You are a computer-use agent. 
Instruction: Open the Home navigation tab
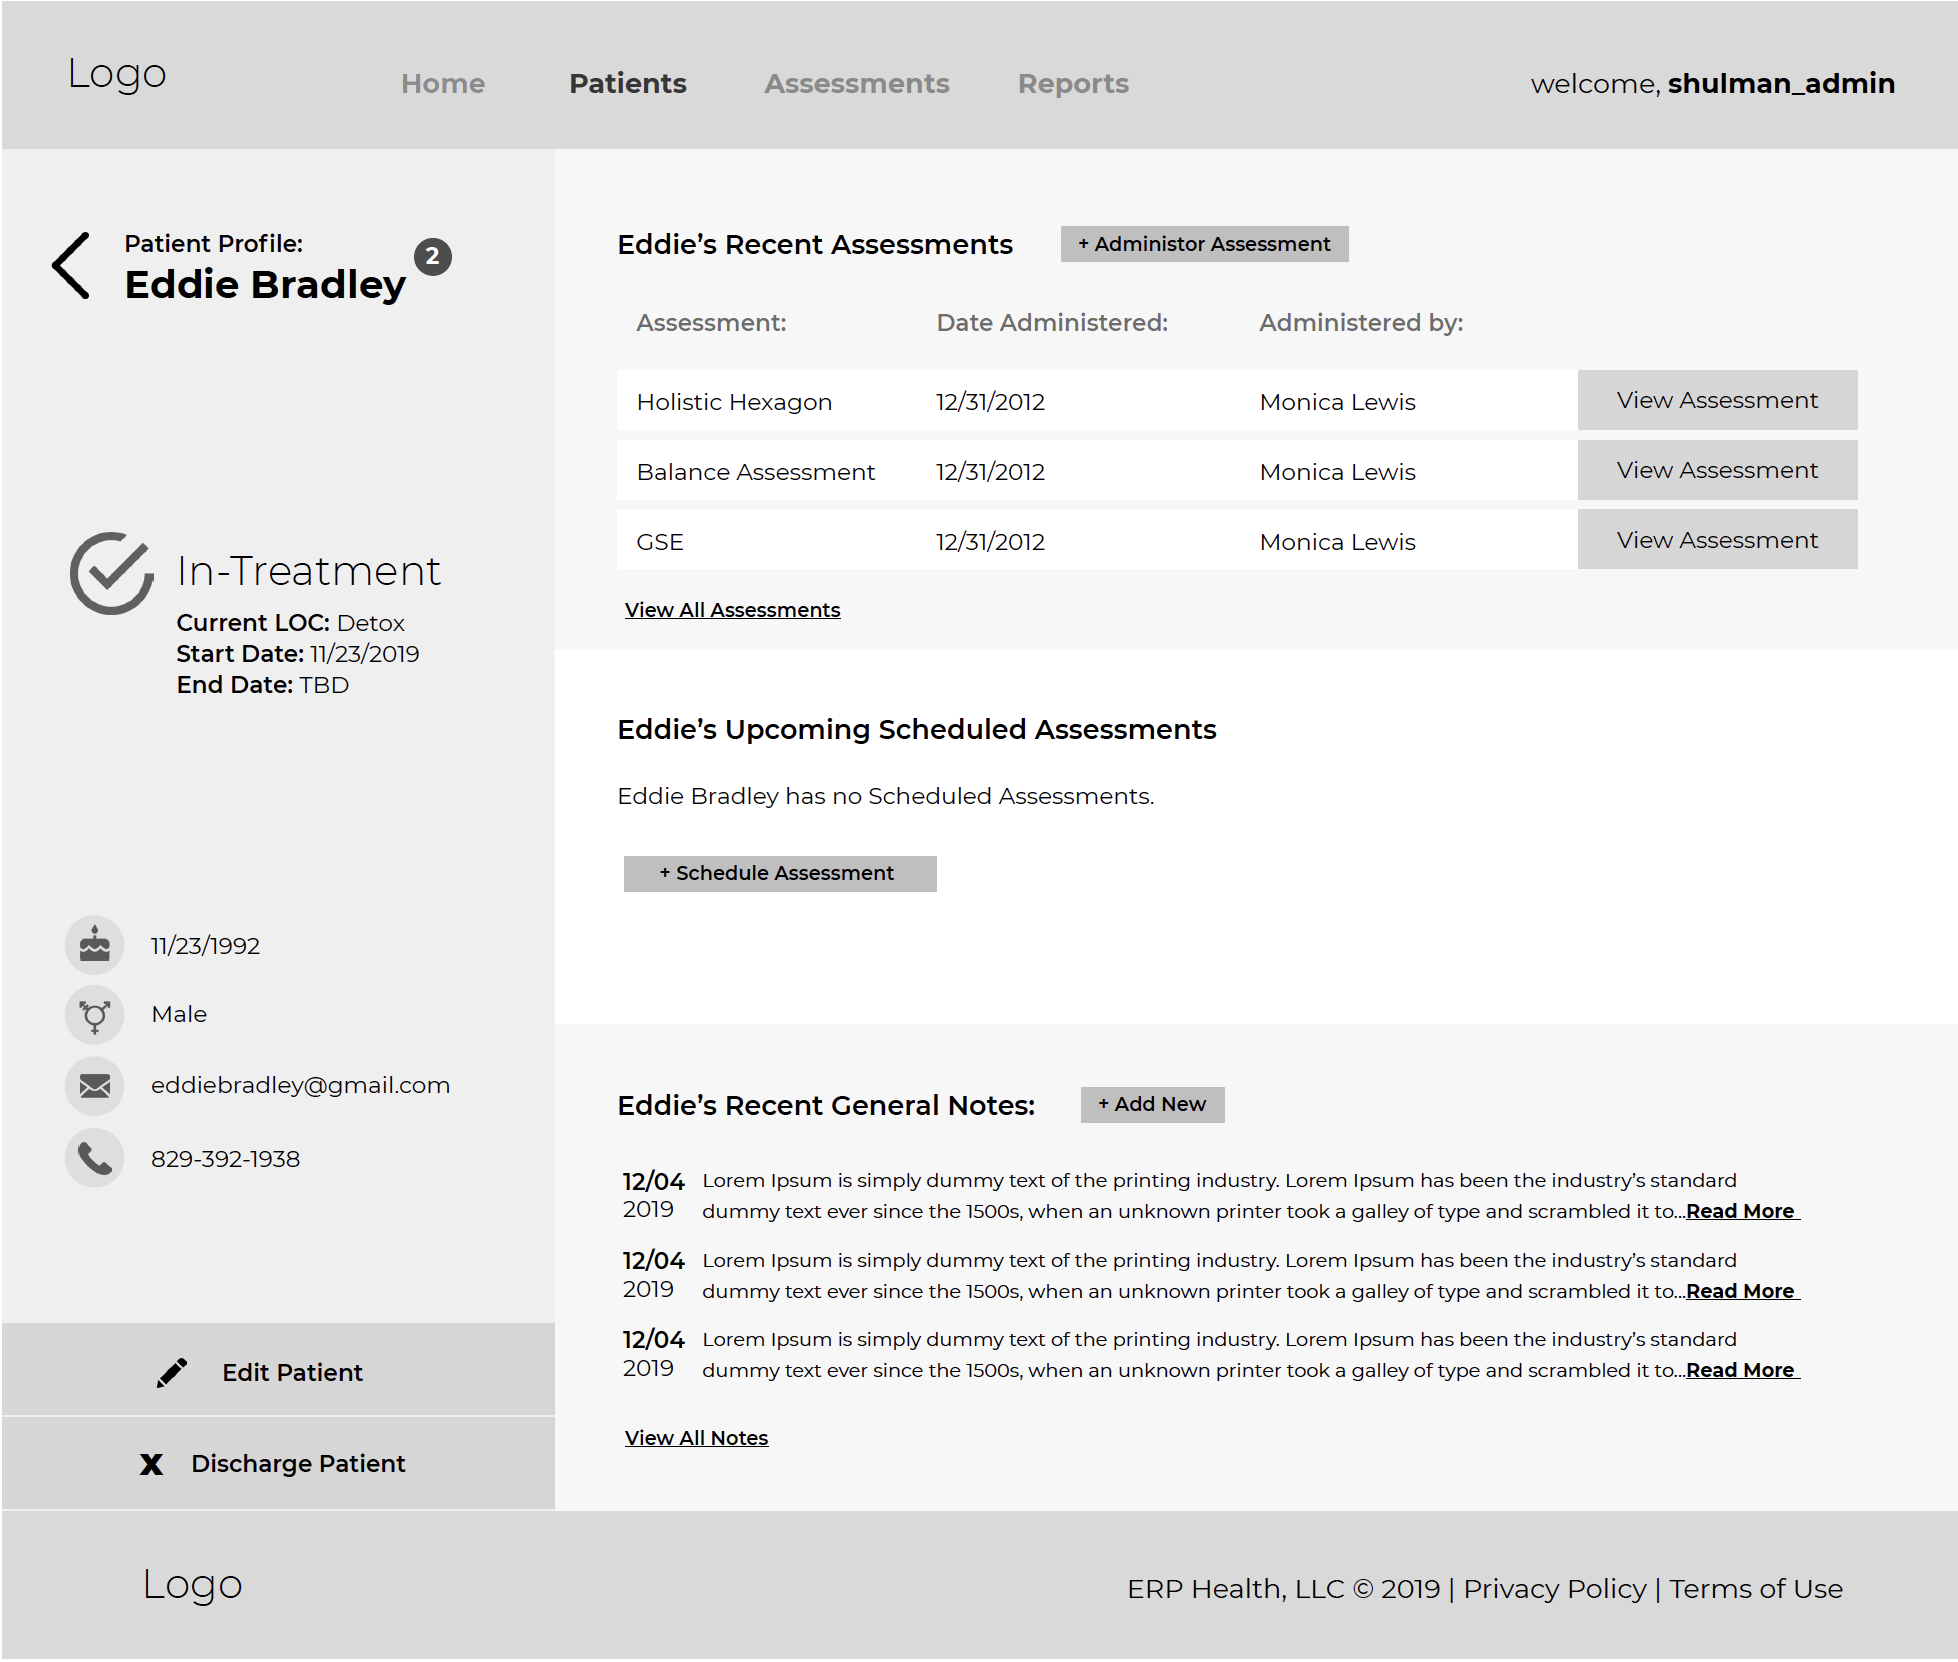[443, 84]
